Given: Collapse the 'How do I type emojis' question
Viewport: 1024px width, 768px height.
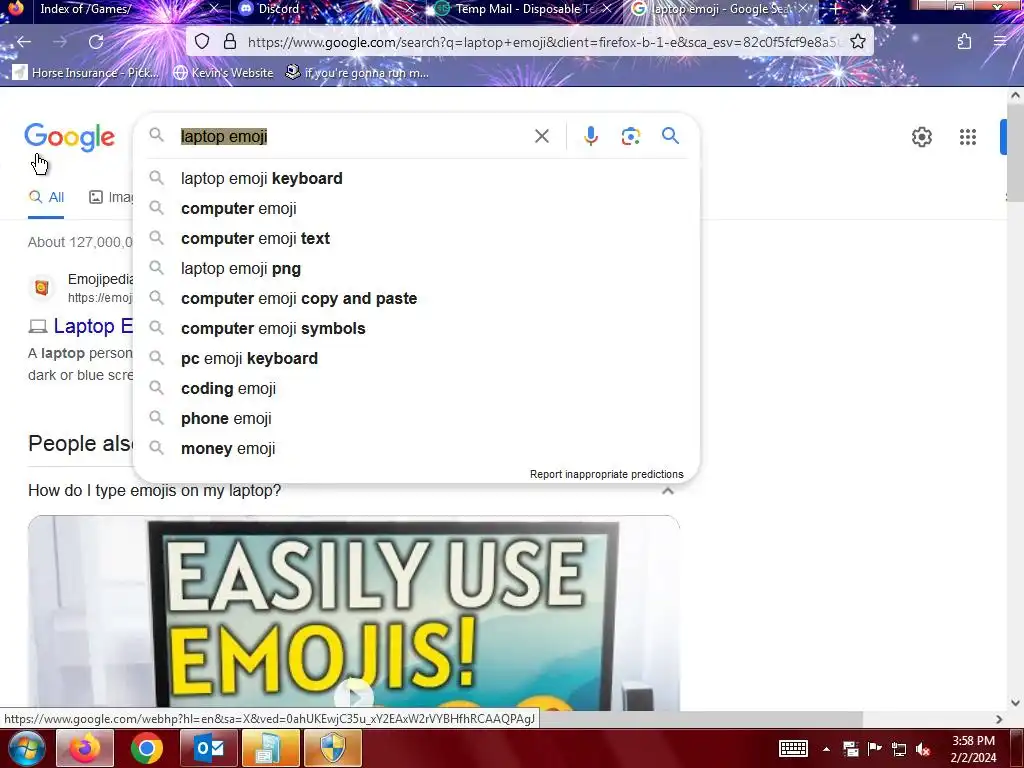Looking at the screenshot, I should [667, 490].
